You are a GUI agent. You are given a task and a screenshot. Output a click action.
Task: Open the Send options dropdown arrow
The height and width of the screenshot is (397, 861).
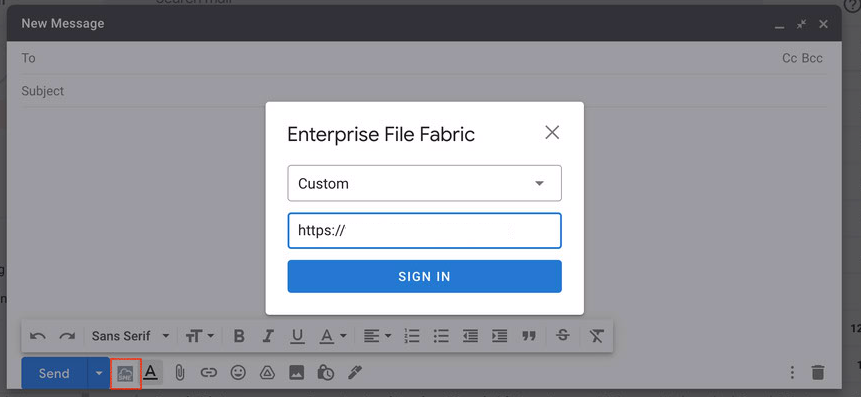[99, 373]
